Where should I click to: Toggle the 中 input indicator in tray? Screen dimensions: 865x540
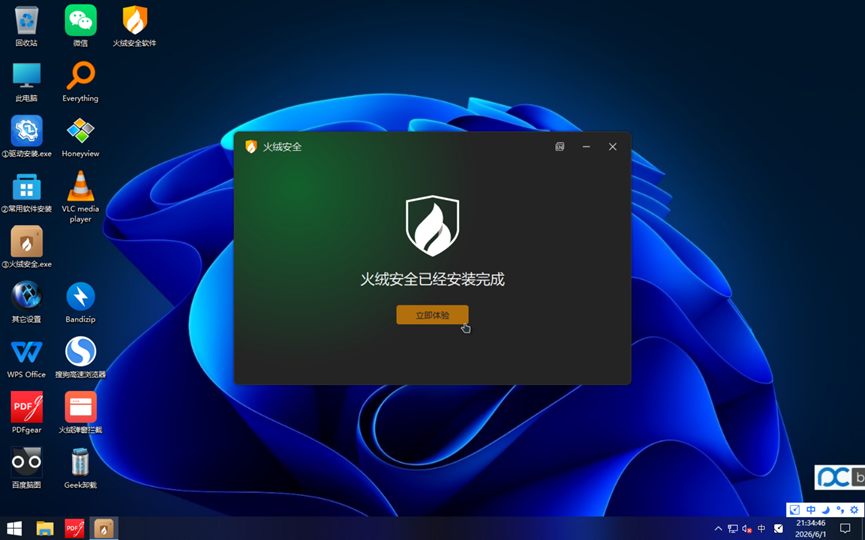[762, 528]
